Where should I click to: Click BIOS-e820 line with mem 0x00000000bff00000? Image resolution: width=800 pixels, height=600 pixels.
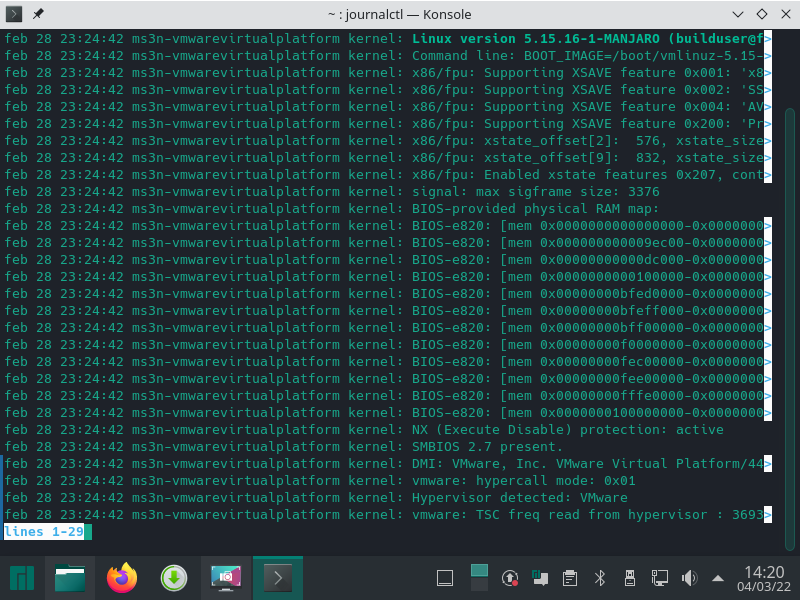[388, 328]
